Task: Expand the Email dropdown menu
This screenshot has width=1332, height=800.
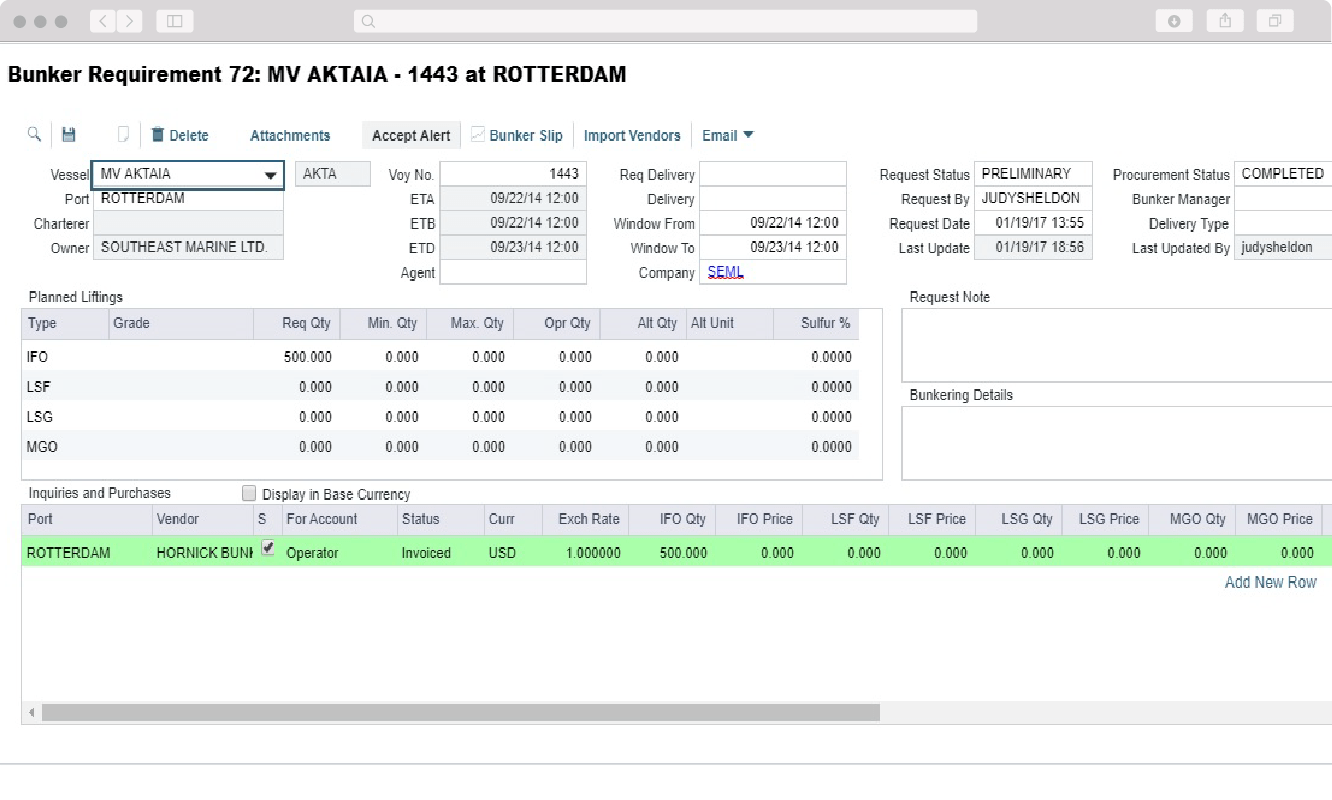Action: click(728, 135)
